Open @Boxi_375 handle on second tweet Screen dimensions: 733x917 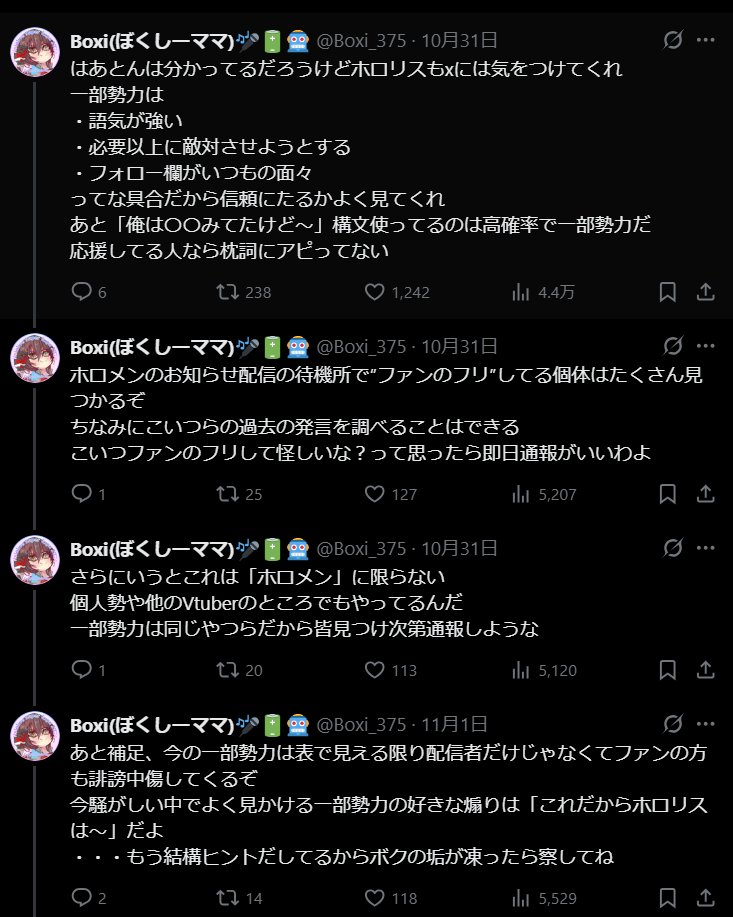pyautogui.click(x=362, y=346)
